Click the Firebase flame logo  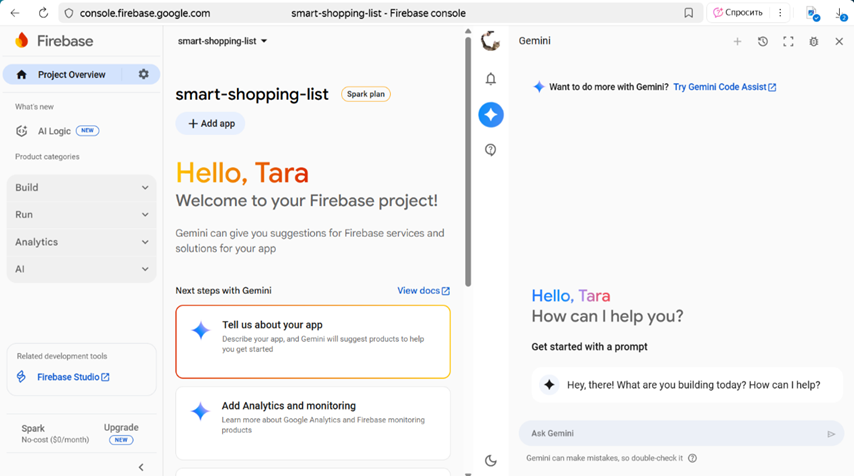pyautogui.click(x=22, y=40)
